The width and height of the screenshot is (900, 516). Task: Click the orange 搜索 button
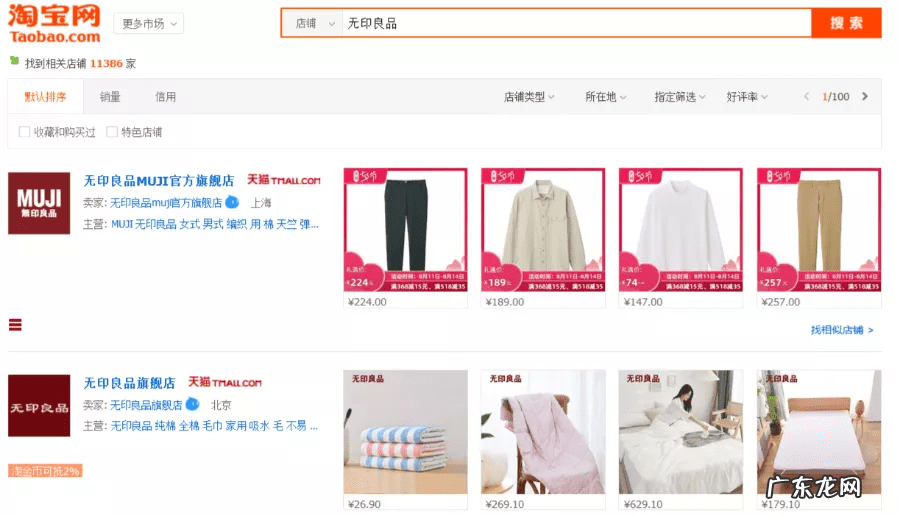coord(846,23)
